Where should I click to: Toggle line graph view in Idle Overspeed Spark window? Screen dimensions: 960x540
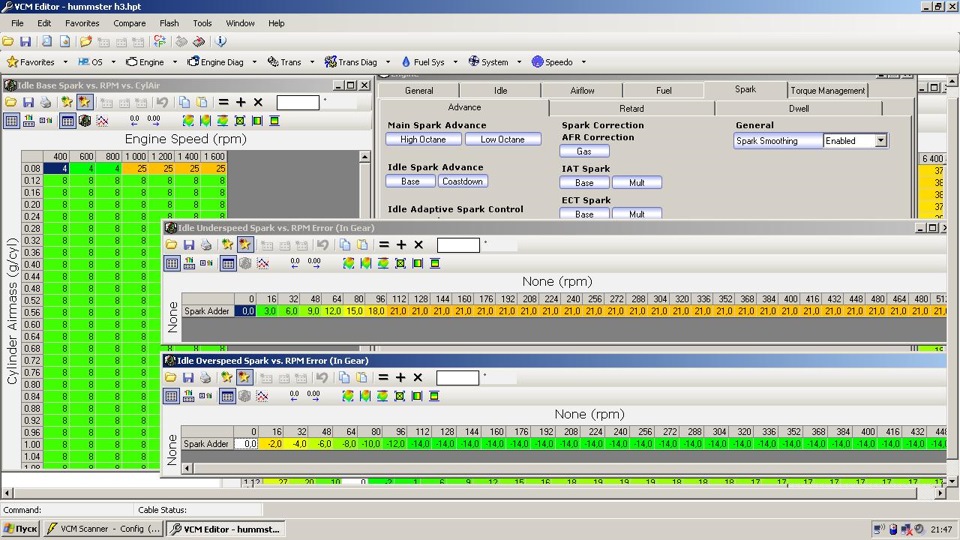coord(262,396)
